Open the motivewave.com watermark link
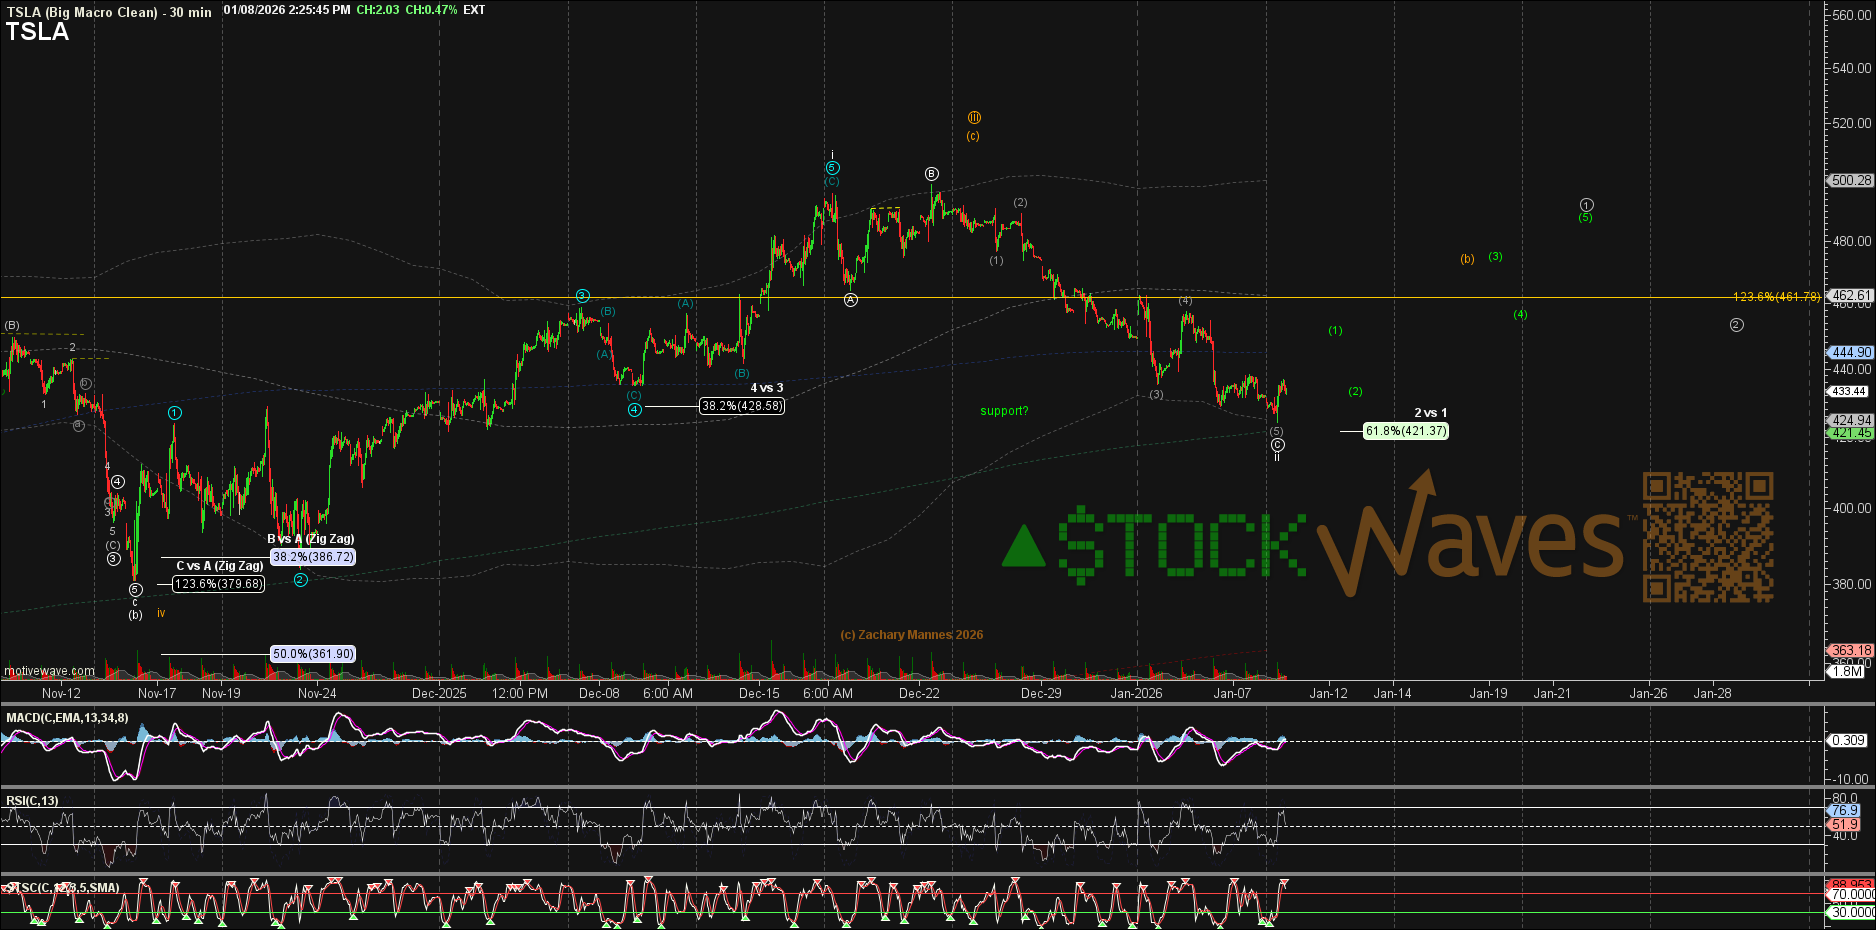This screenshot has width=1876, height=930. tap(50, 671)
